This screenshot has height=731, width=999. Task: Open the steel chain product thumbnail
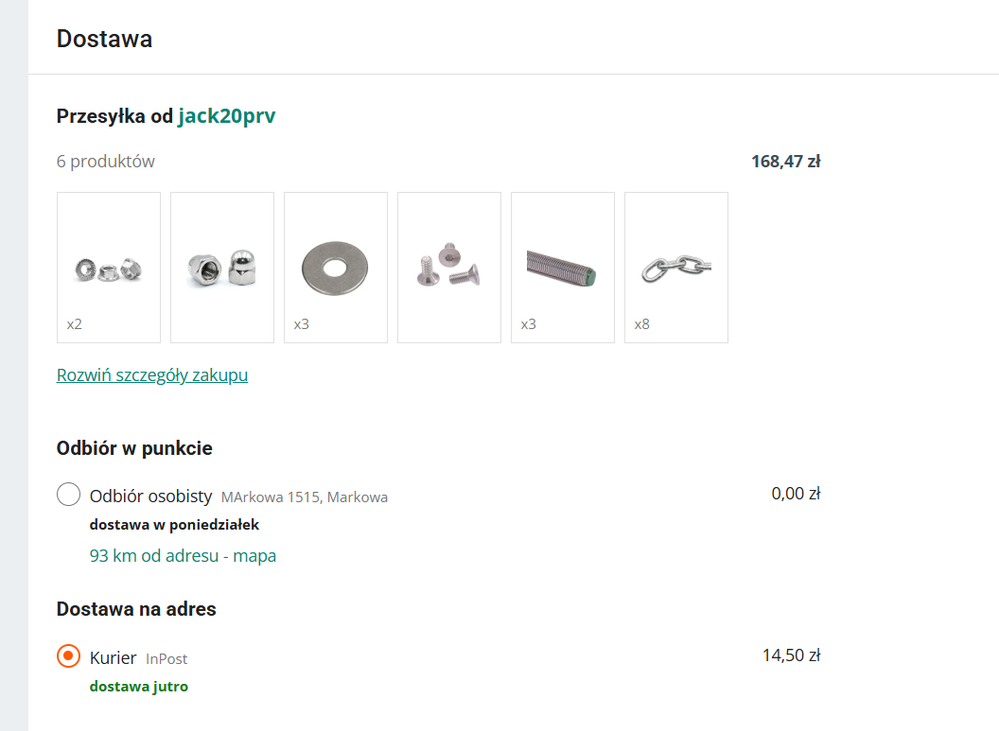(676, 268)
